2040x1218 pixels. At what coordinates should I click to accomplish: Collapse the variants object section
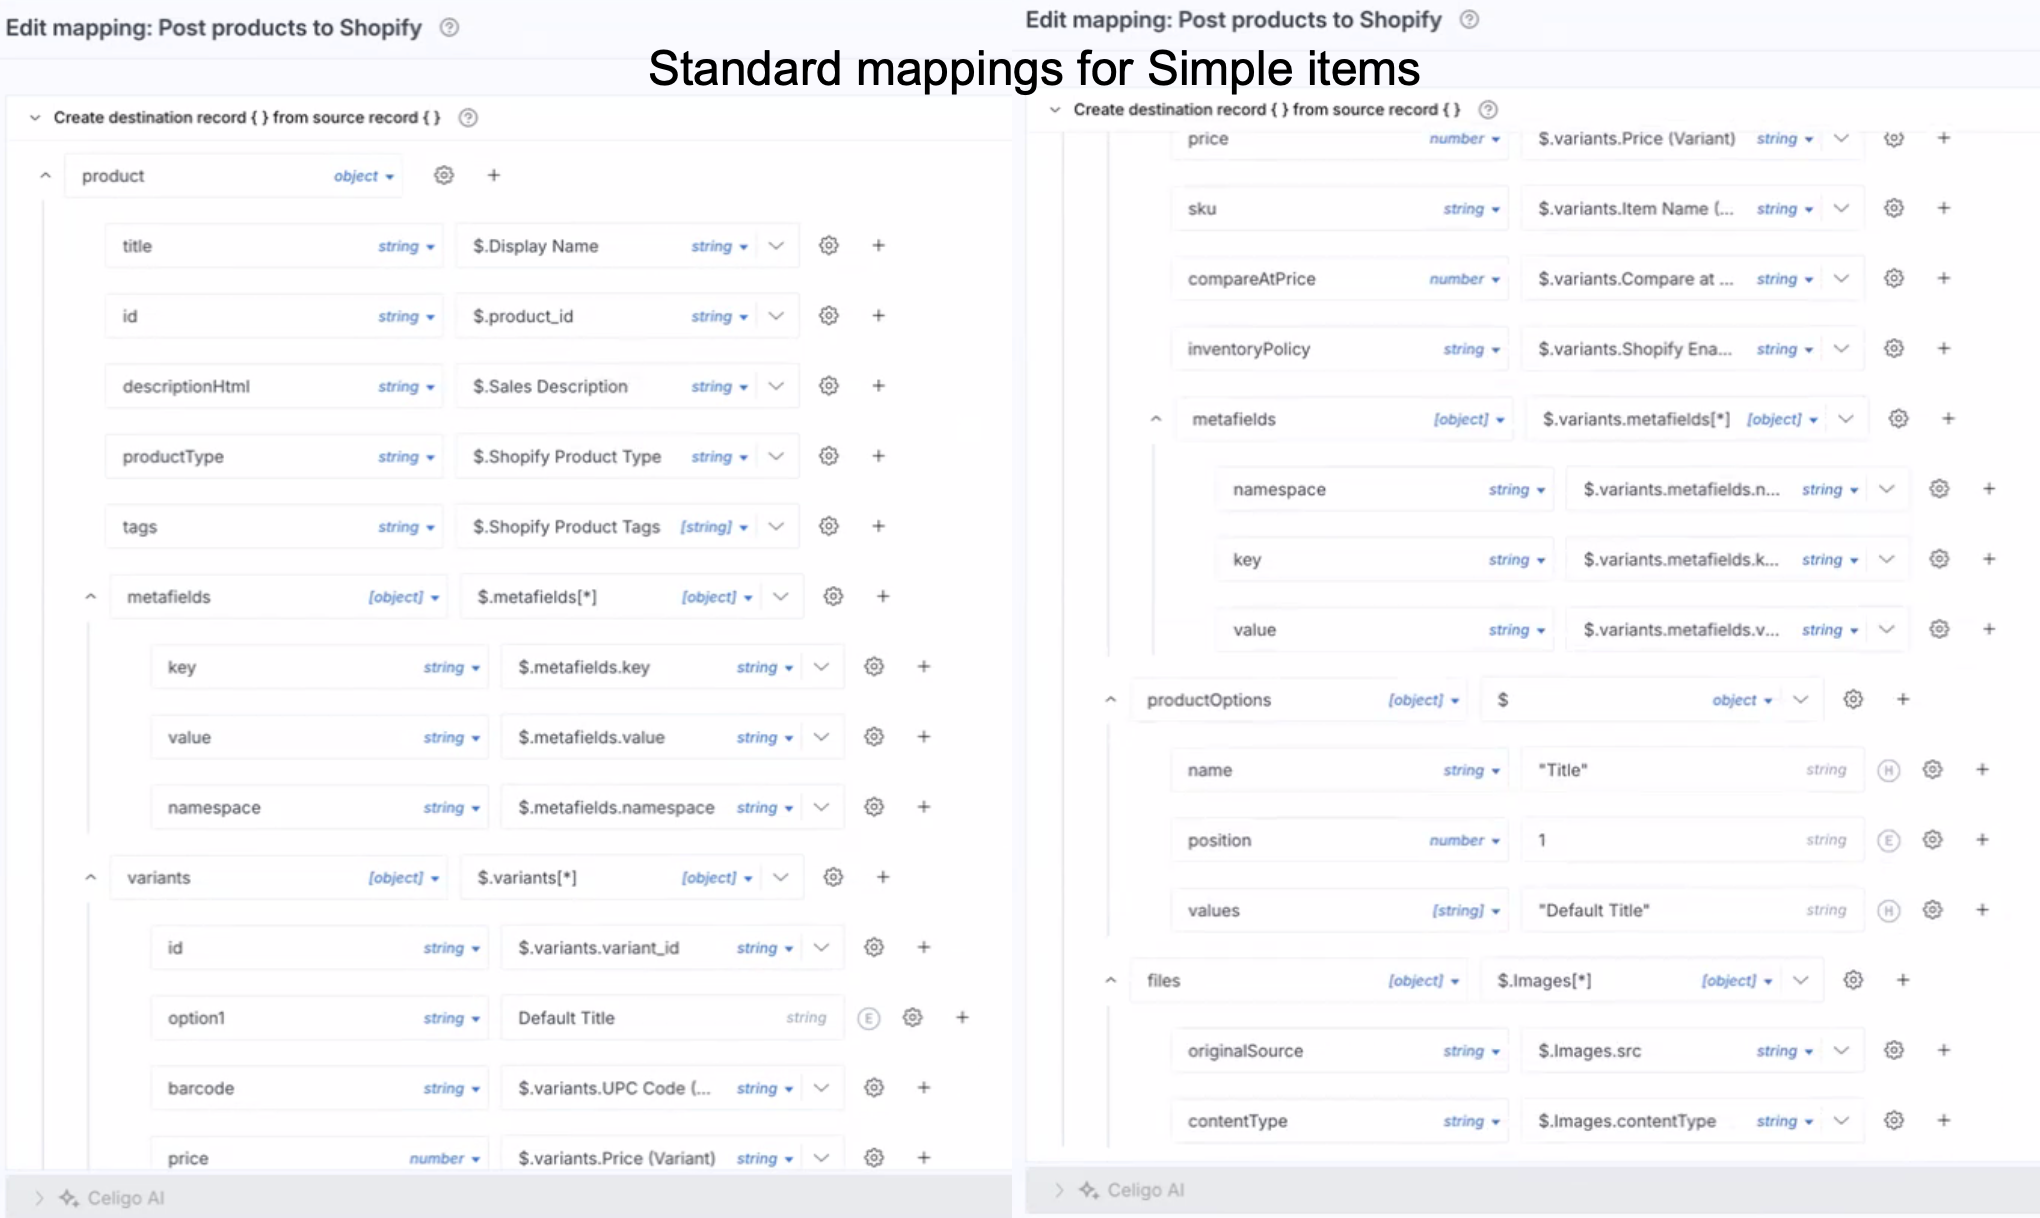pos(89,877)
